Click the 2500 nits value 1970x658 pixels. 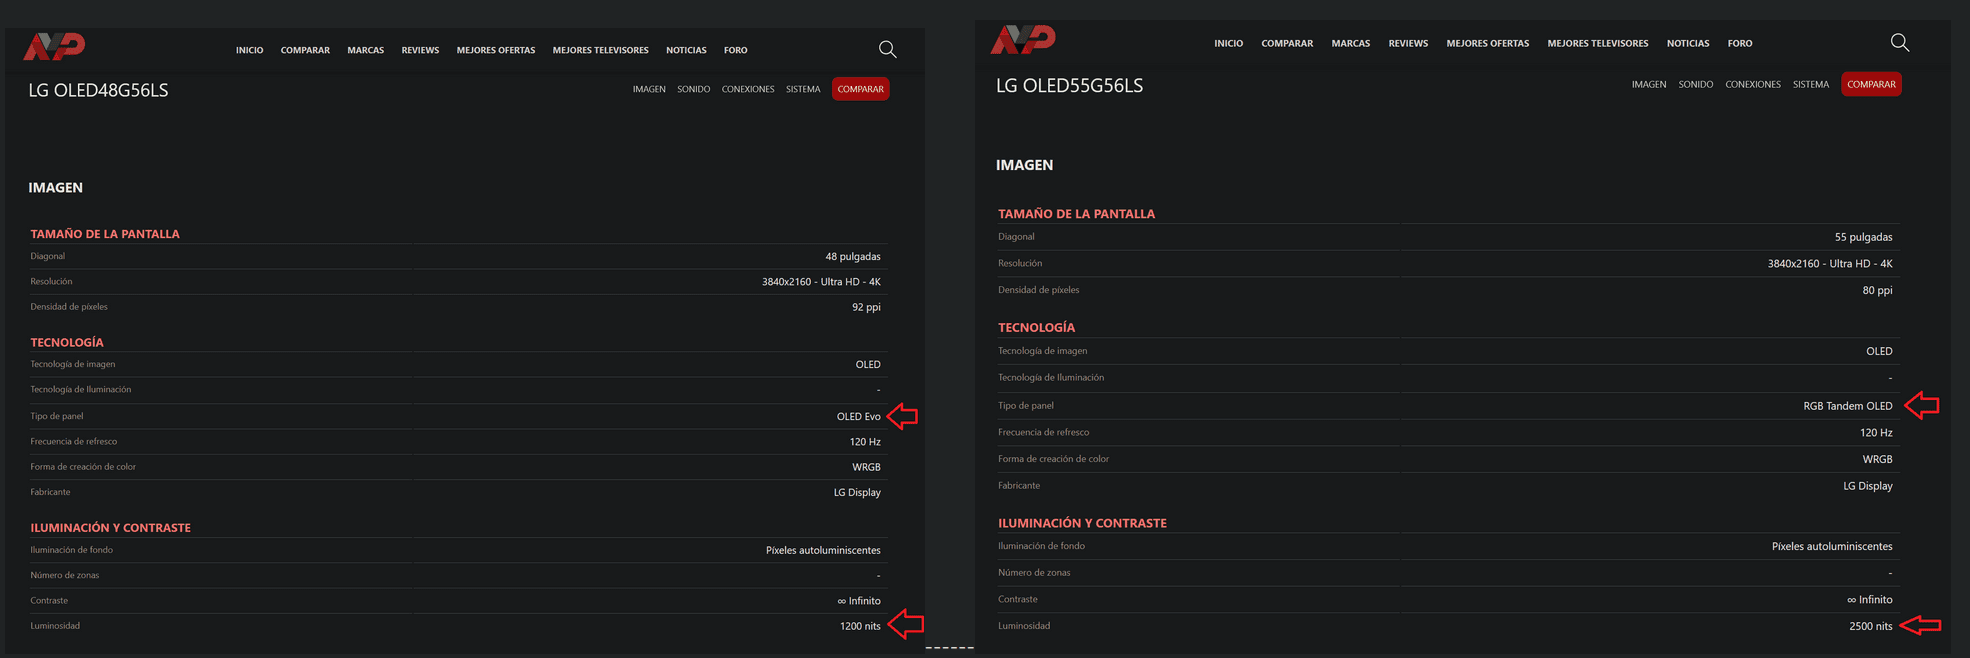[x=1870, y=626]
